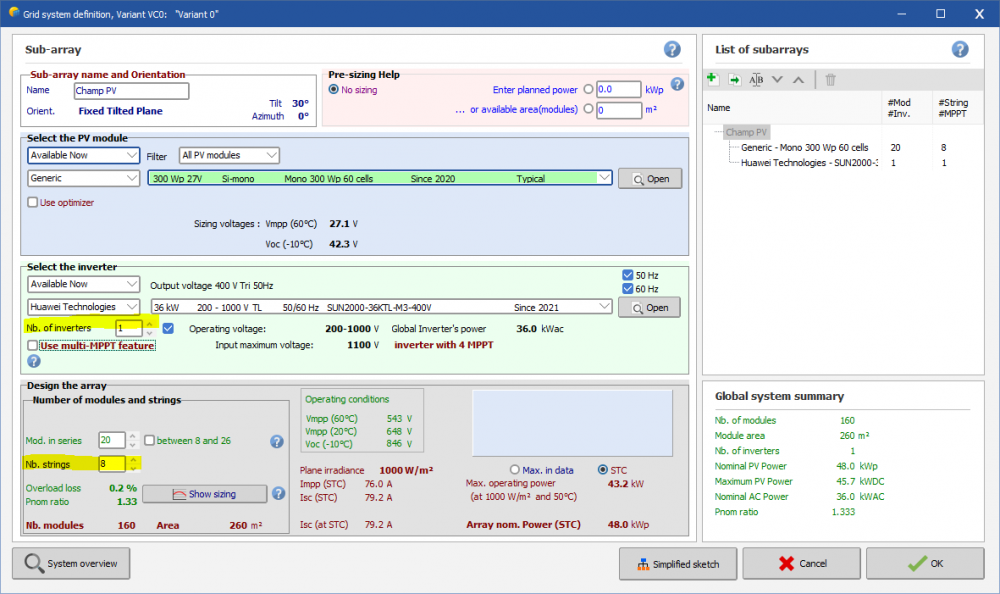Duplicate subarray using green arrow icon

point(734,79)
